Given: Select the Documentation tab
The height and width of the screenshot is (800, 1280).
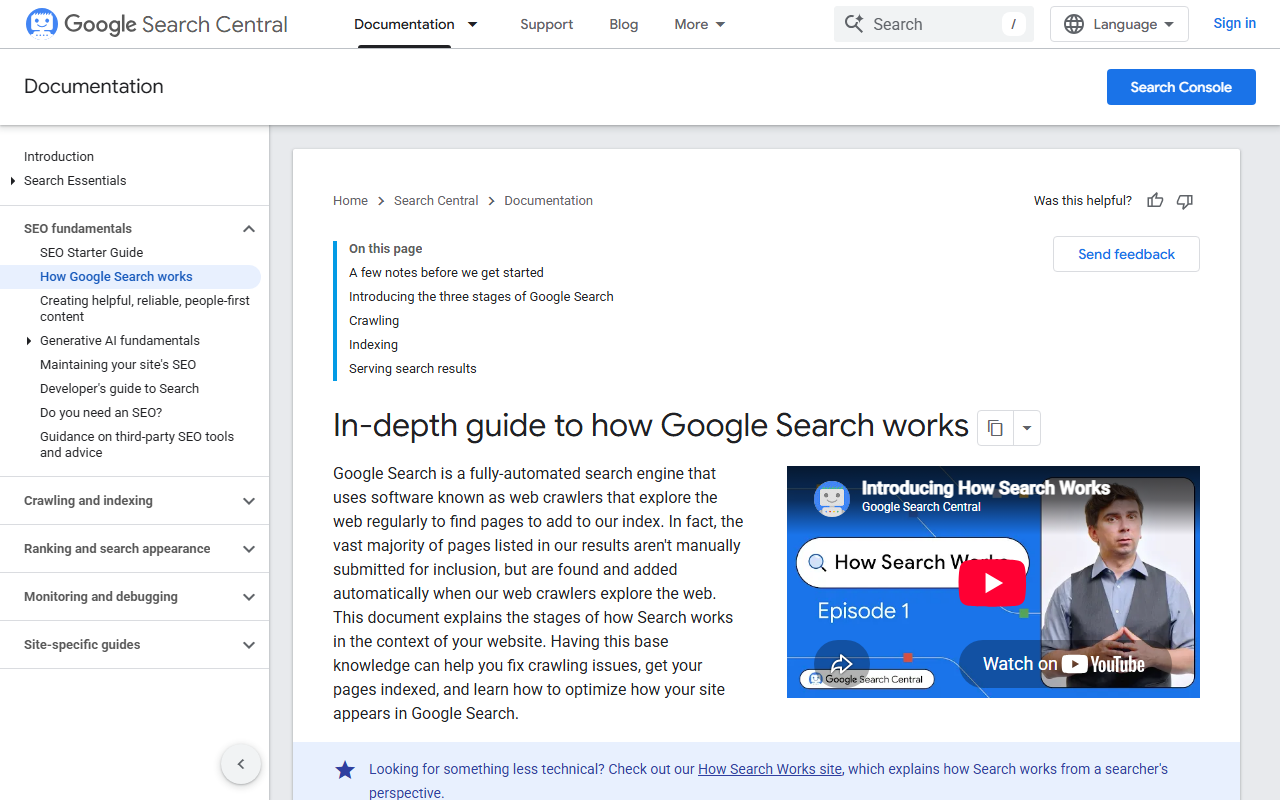Looking at the screenshot, I should (x=404, y=24).
